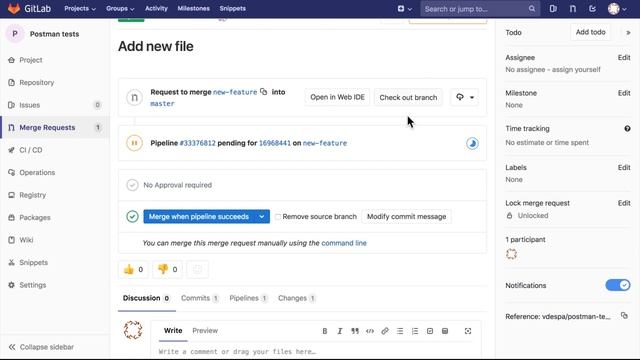Open the GitLab logo home link

29,9
